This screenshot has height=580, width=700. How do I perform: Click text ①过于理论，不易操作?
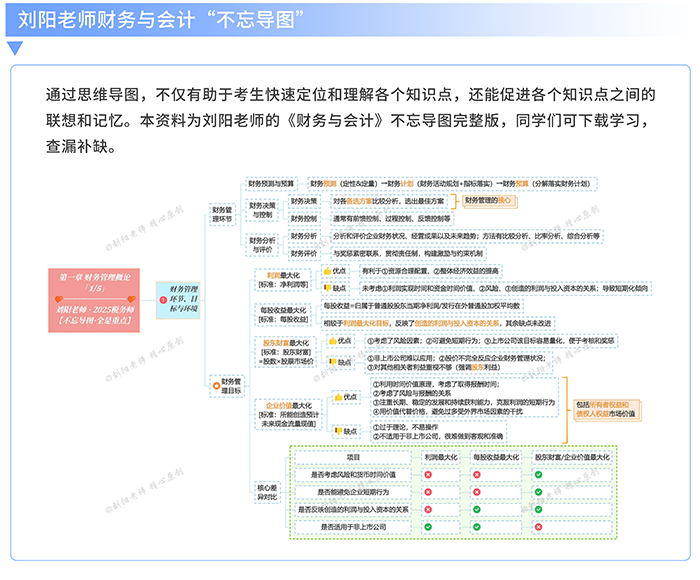[406, 427]
